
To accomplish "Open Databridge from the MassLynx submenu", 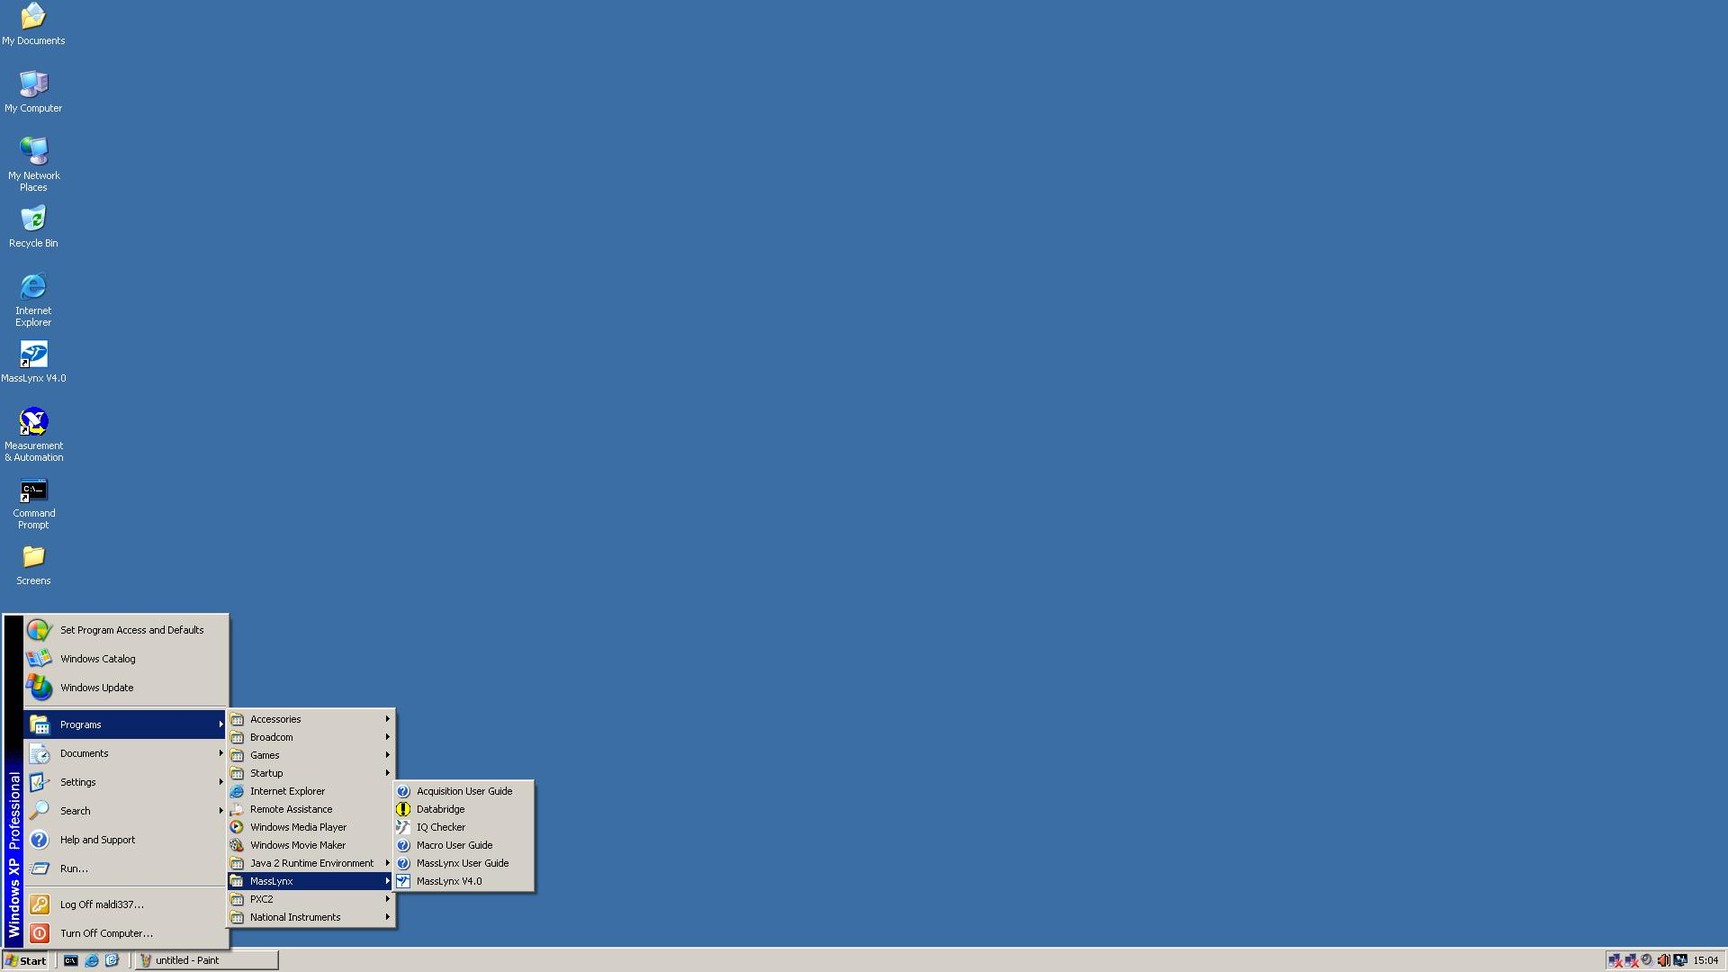I will point(441,809).
